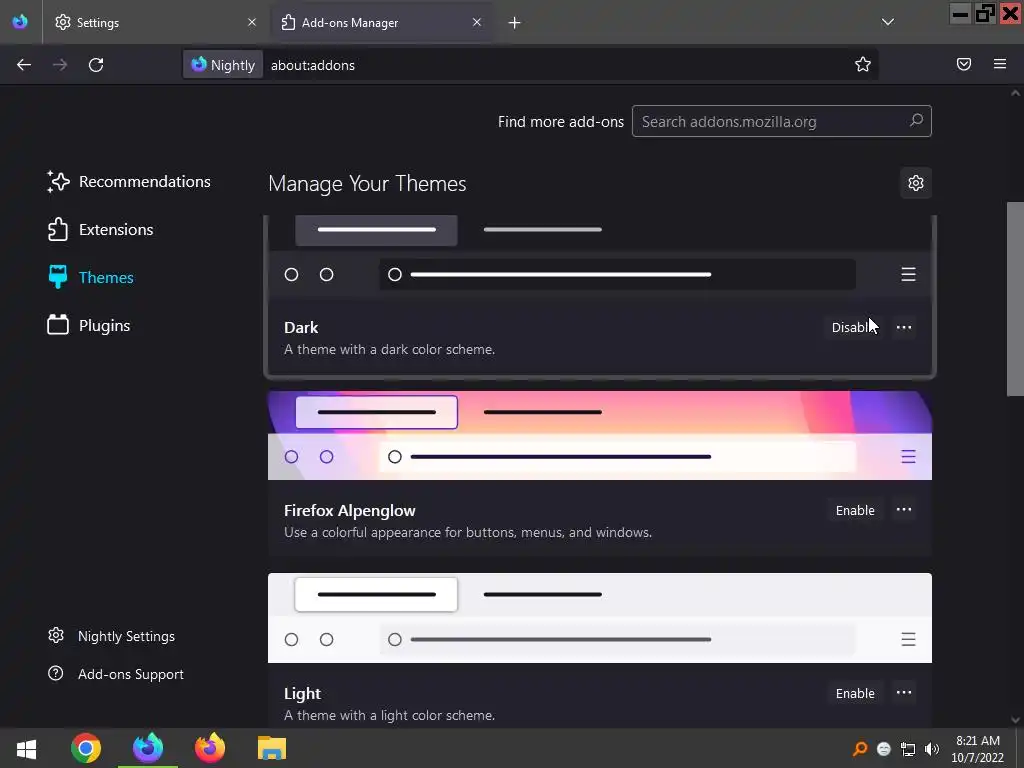The height and width of the screenshot is (768, 1024).
Task: Go forward to the next page
Action: click(60, 65)
